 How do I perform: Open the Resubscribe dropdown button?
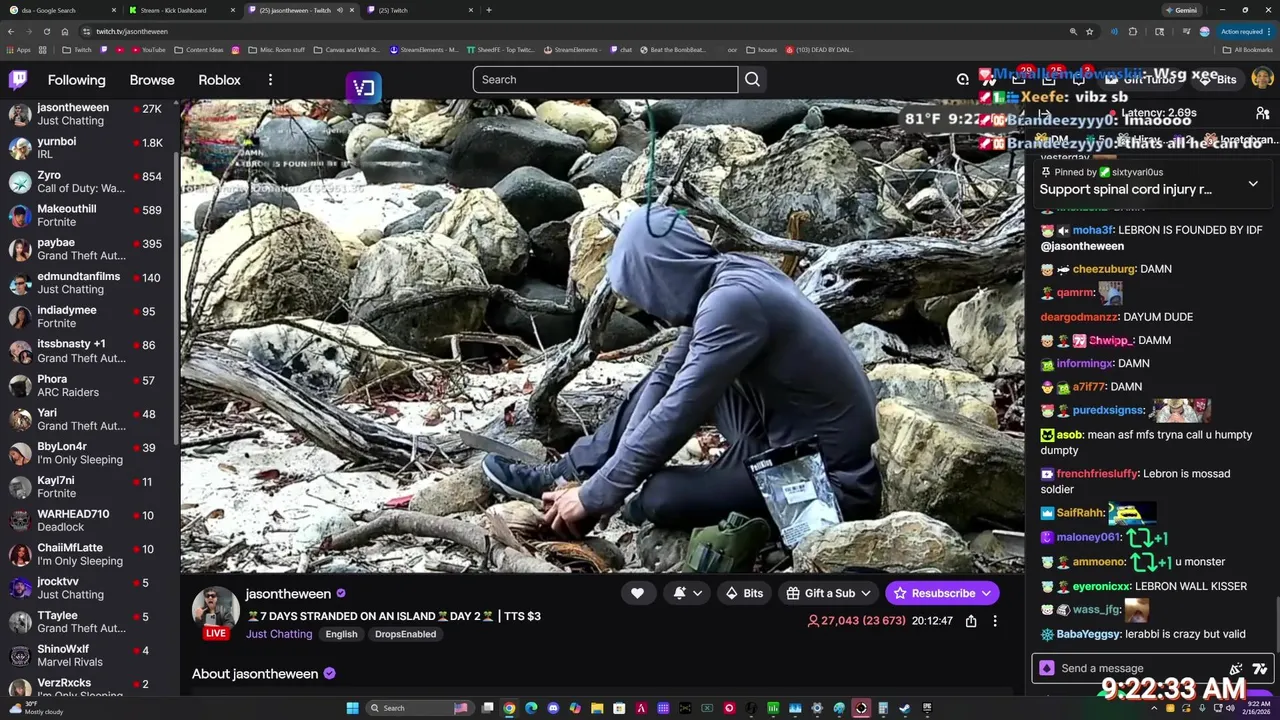942,593
